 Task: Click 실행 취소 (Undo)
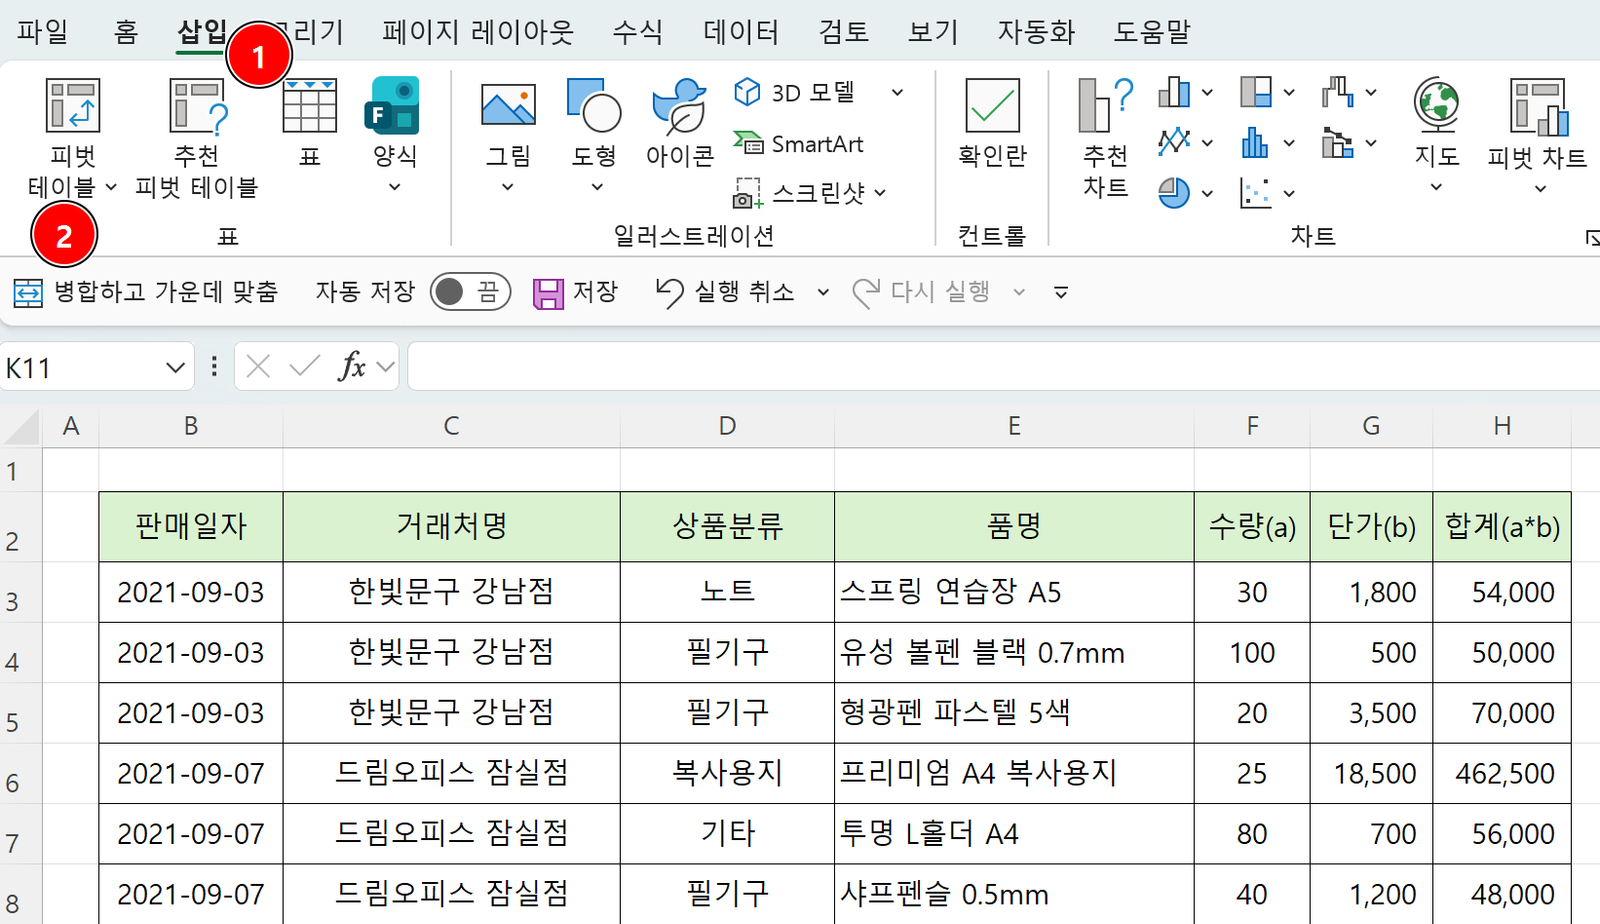[725, 292]
